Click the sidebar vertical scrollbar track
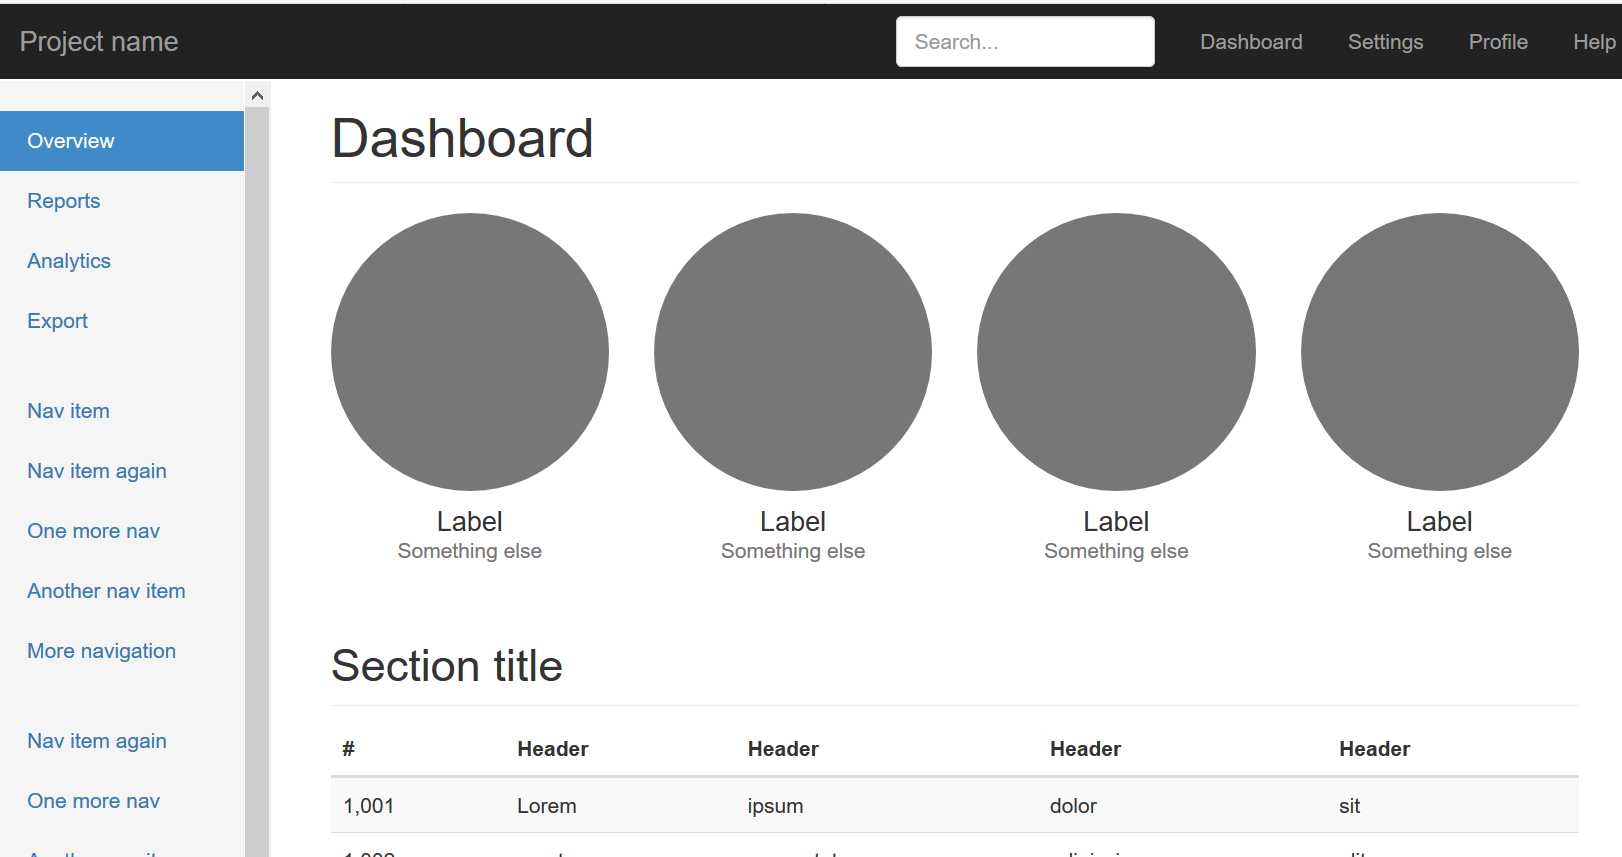This screenshot has width=1622, height=857. [257, 480]
